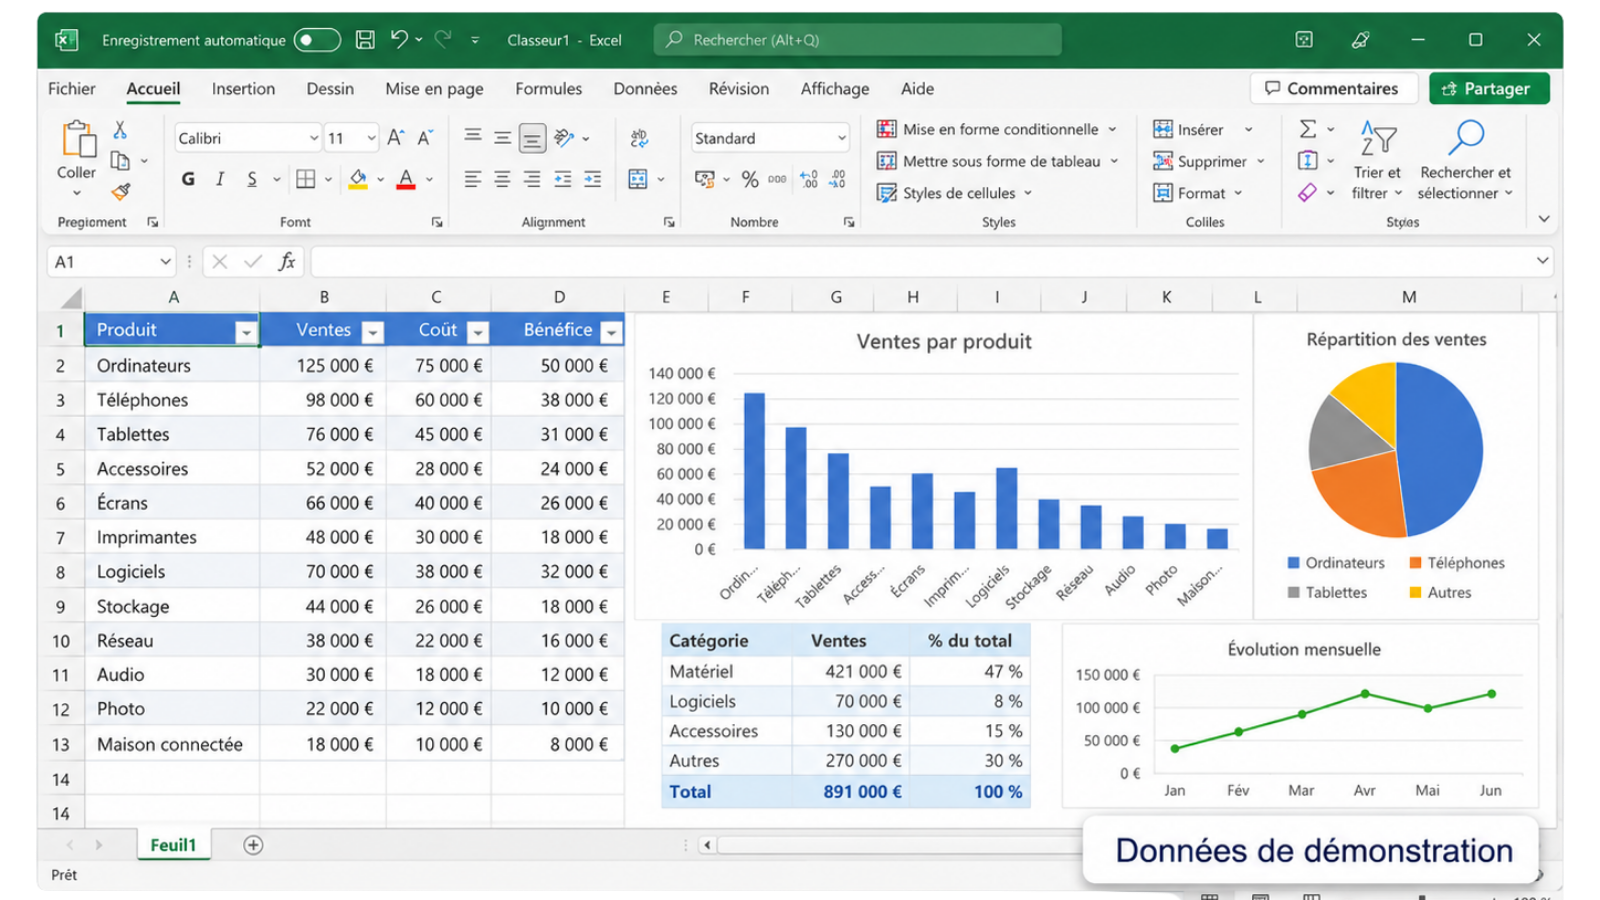This screenshot has height=900, width=1600.
Task: Undo the last action
Action: [x=399, y=39]
